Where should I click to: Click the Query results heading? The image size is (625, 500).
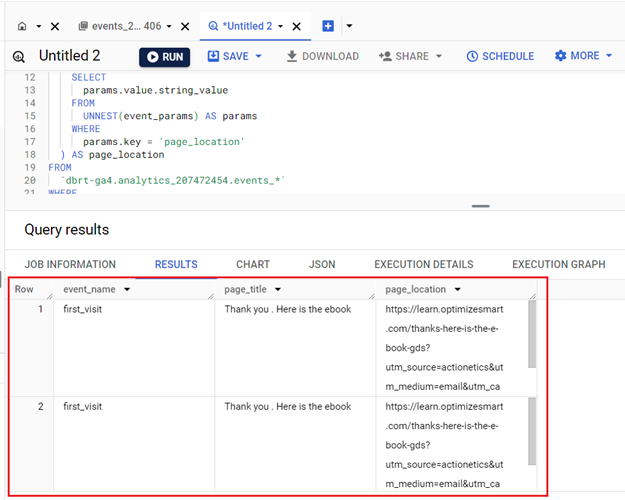[67, 230]
